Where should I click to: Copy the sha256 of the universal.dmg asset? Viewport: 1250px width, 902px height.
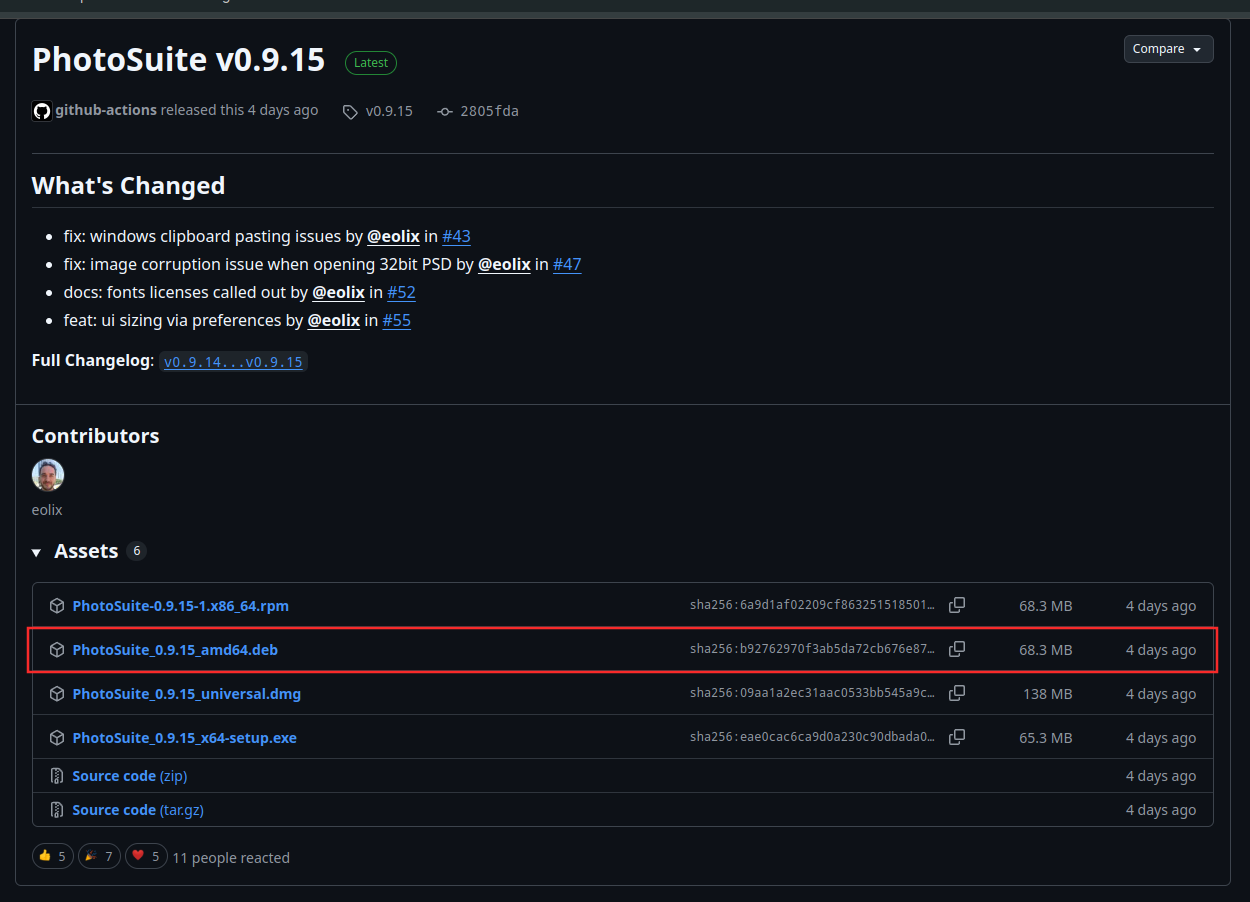(957, 693)
